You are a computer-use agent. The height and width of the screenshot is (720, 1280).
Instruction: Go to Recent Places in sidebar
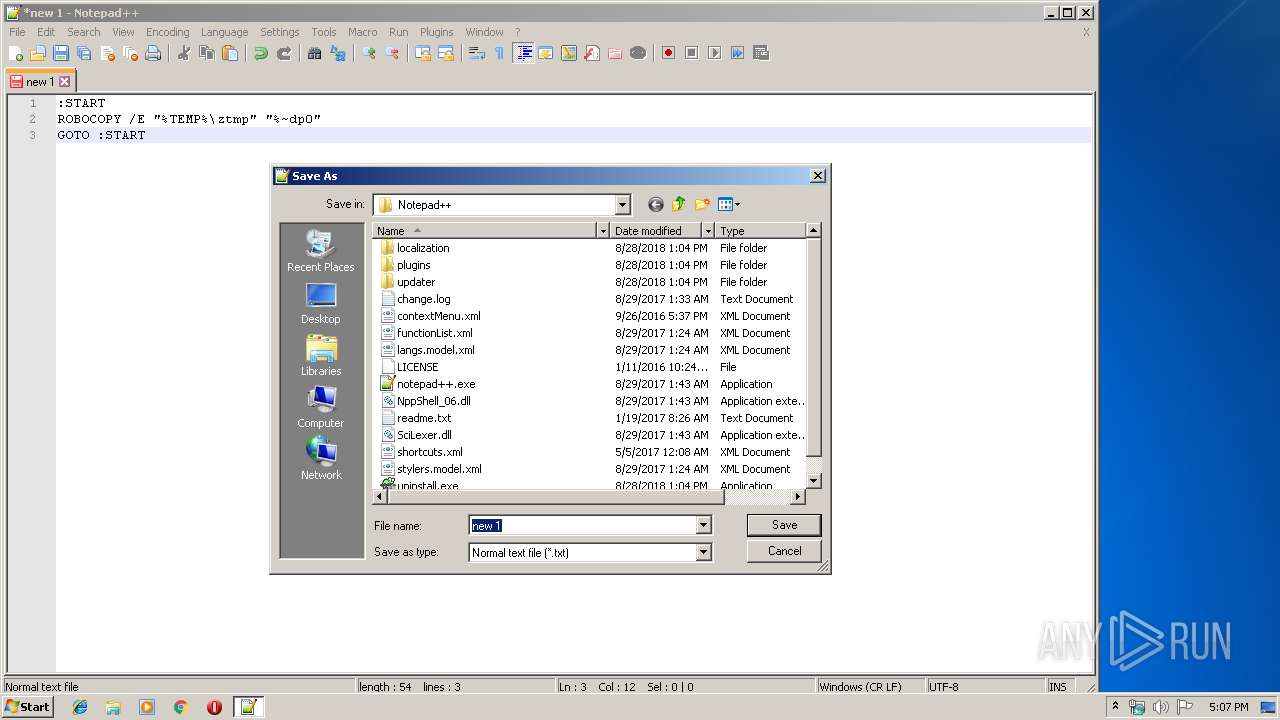pyautogui.click(x=321, y=251)
